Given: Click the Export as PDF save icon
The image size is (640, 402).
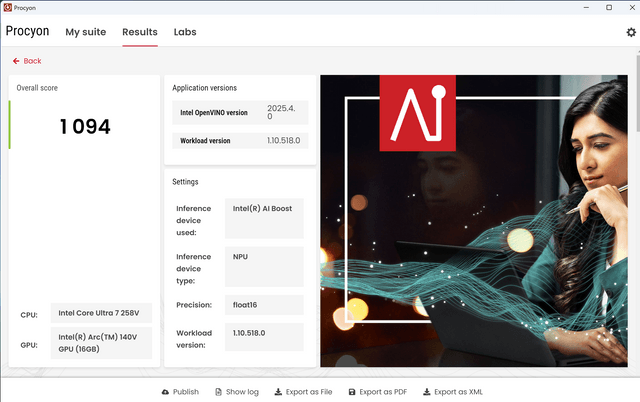Looking at the screenshot, I should pos(352,392).
